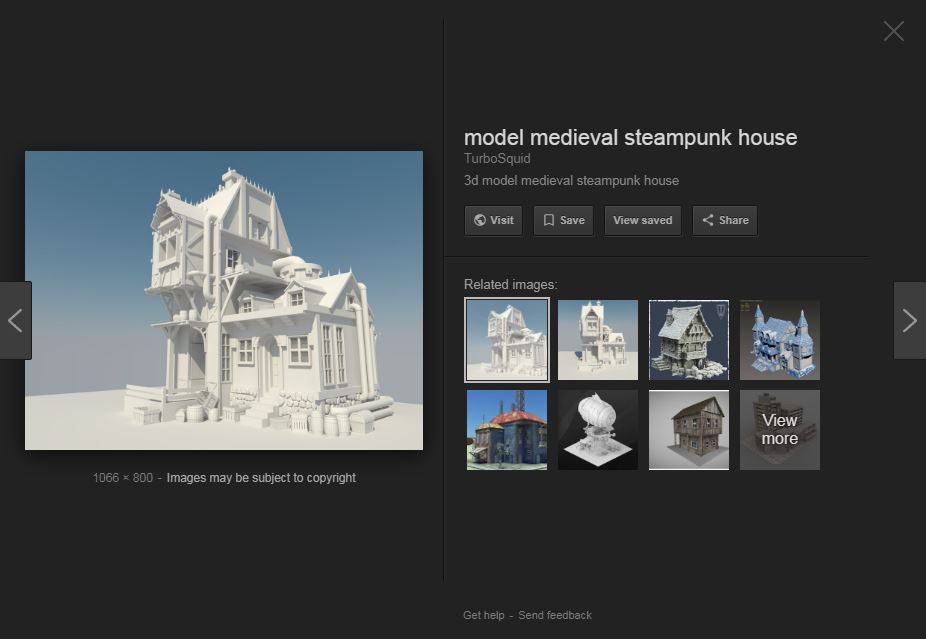Open the snowy stone cottage thumbnail
926x639 pixels.
[689, 340]
